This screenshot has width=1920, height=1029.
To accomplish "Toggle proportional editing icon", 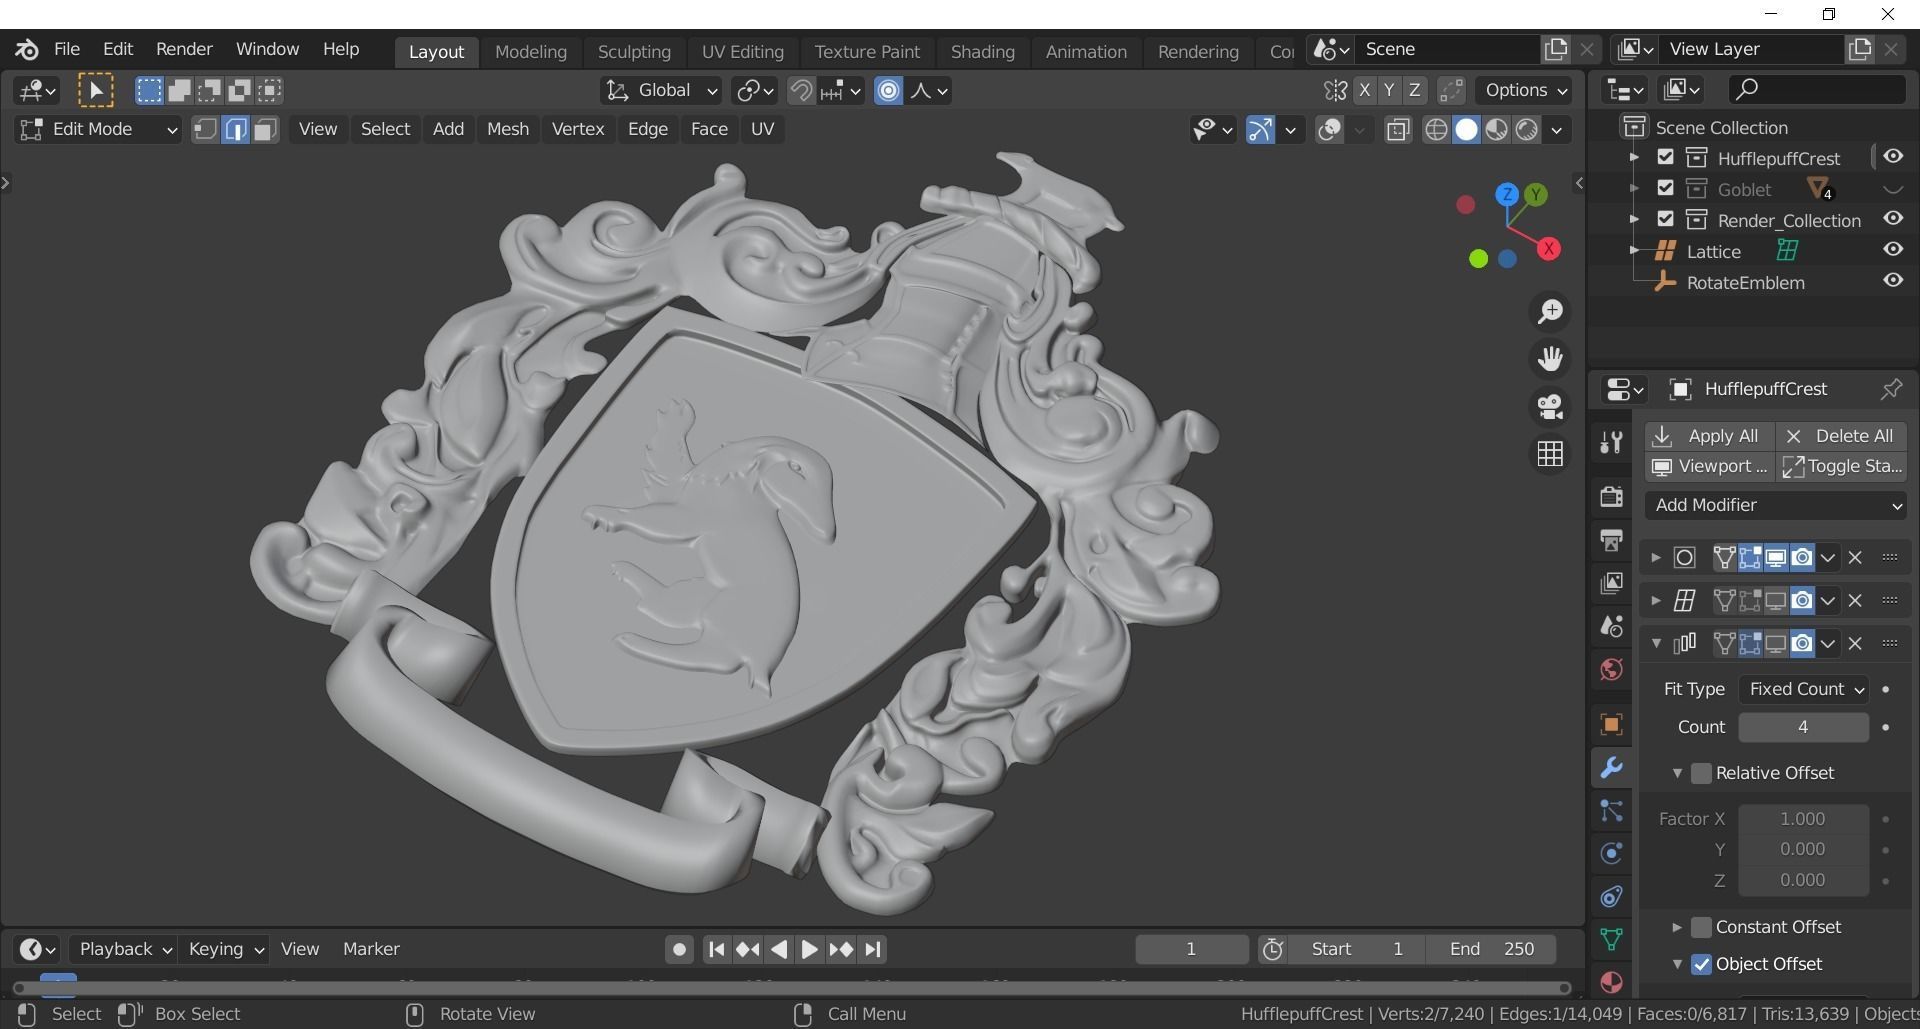I will pos(888,91).
